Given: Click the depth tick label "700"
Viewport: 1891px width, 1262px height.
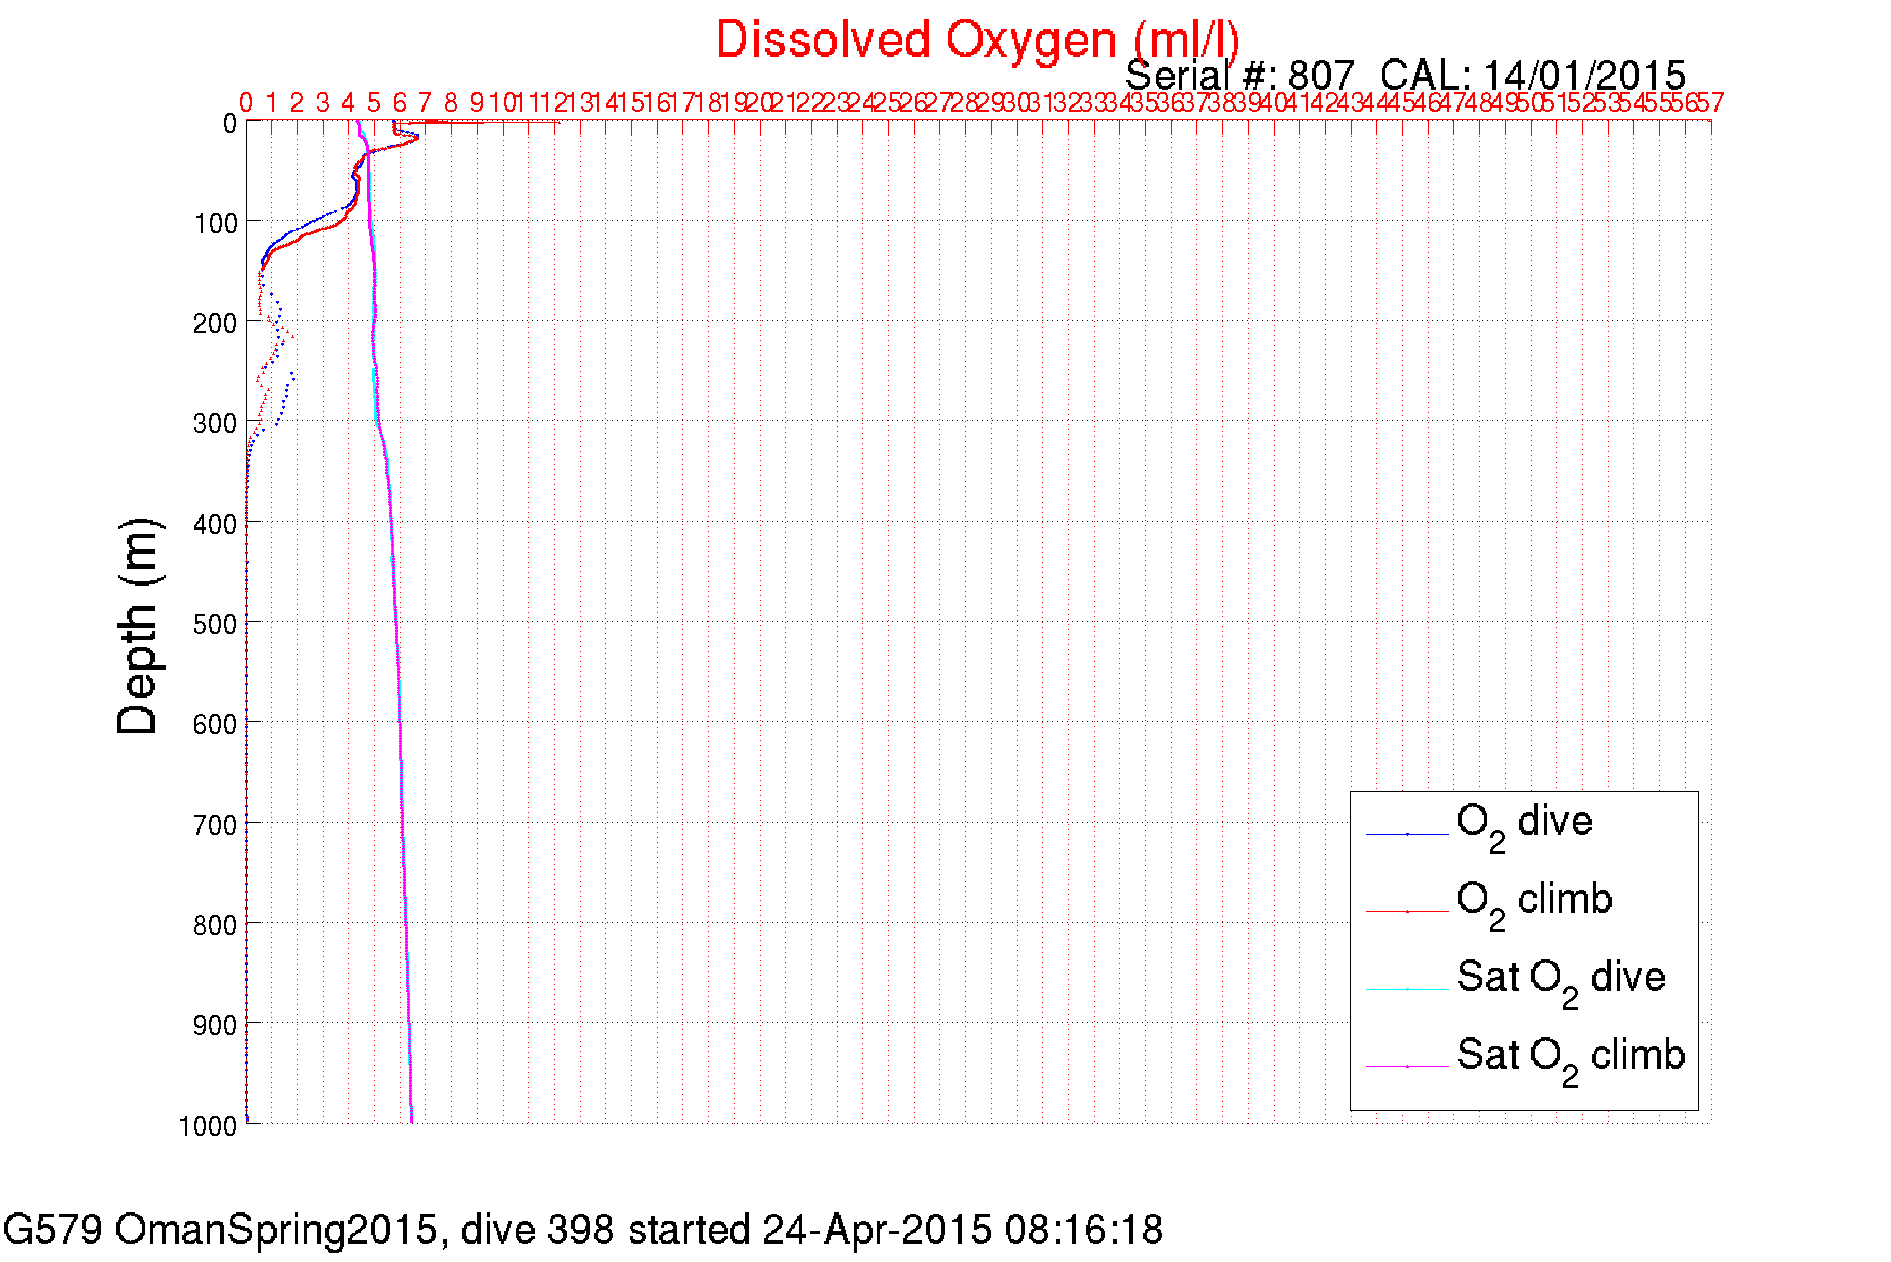Looking at the screenshot, I should 216,826.
